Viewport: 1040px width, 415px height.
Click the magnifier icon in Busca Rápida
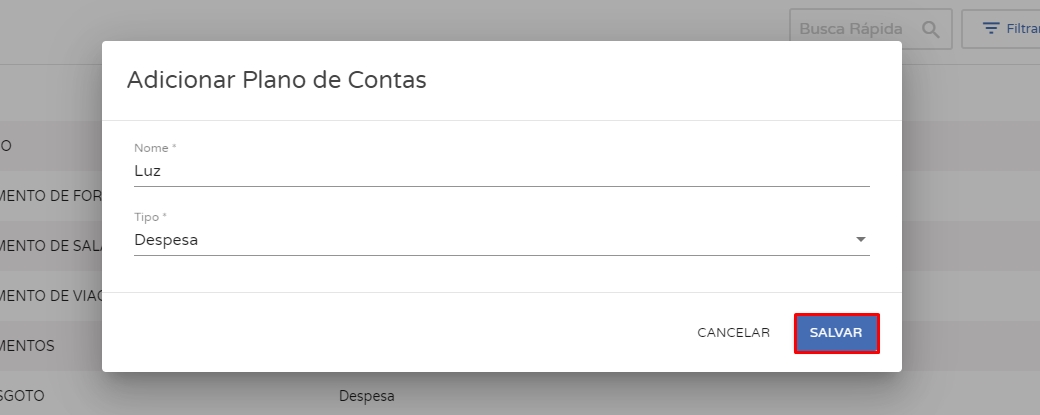point(930,29)
